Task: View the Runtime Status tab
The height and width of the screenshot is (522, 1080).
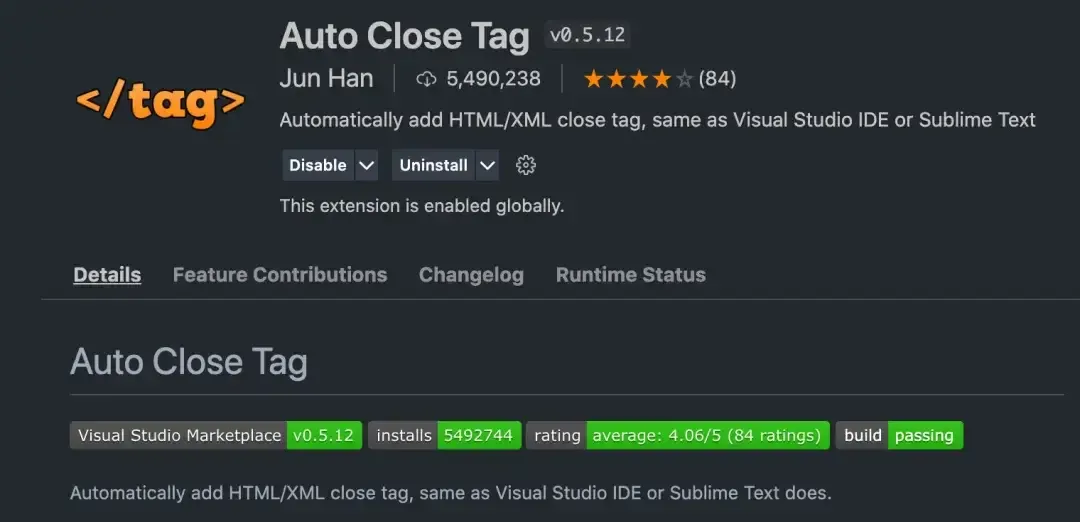Action: (x=631, y=274)
